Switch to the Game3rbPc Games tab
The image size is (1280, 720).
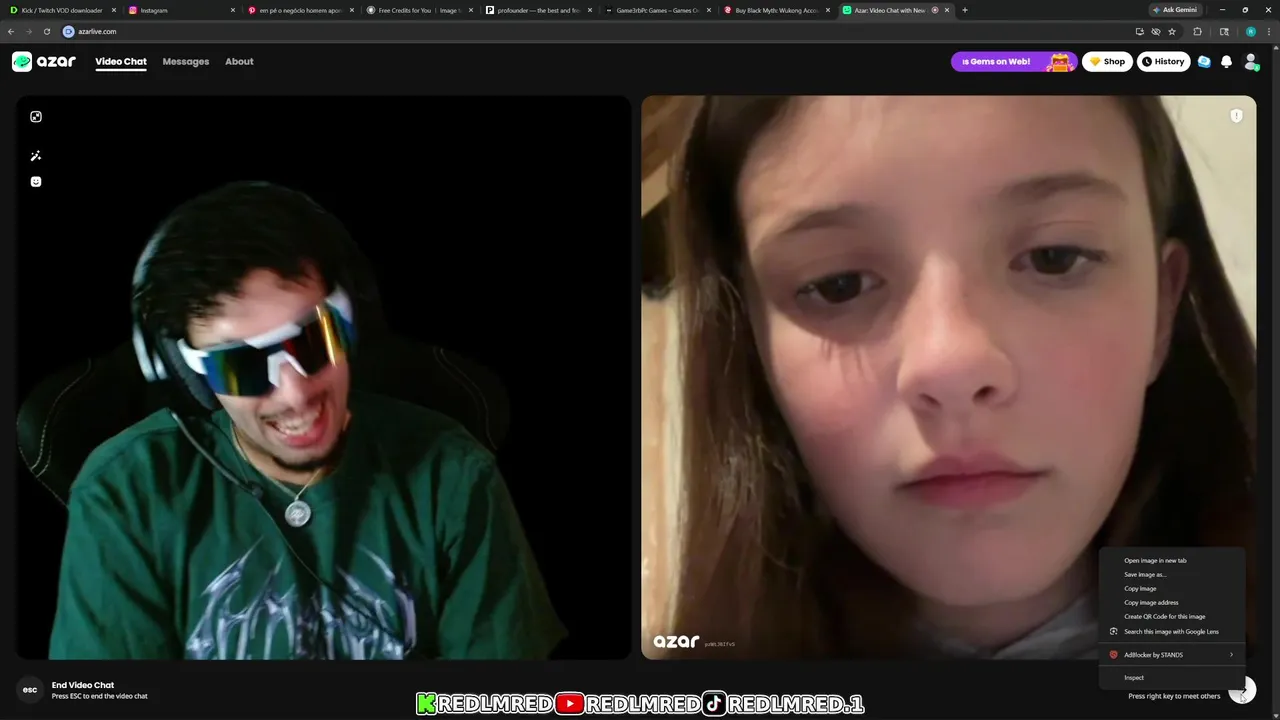pos(657,10)
